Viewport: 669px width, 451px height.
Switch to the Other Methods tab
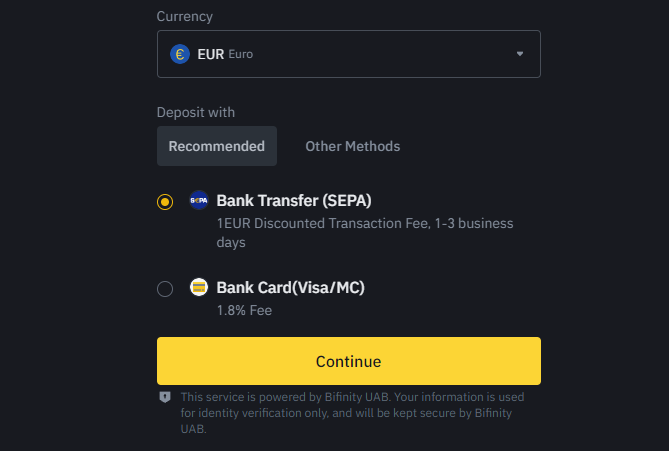coord(352,146)
